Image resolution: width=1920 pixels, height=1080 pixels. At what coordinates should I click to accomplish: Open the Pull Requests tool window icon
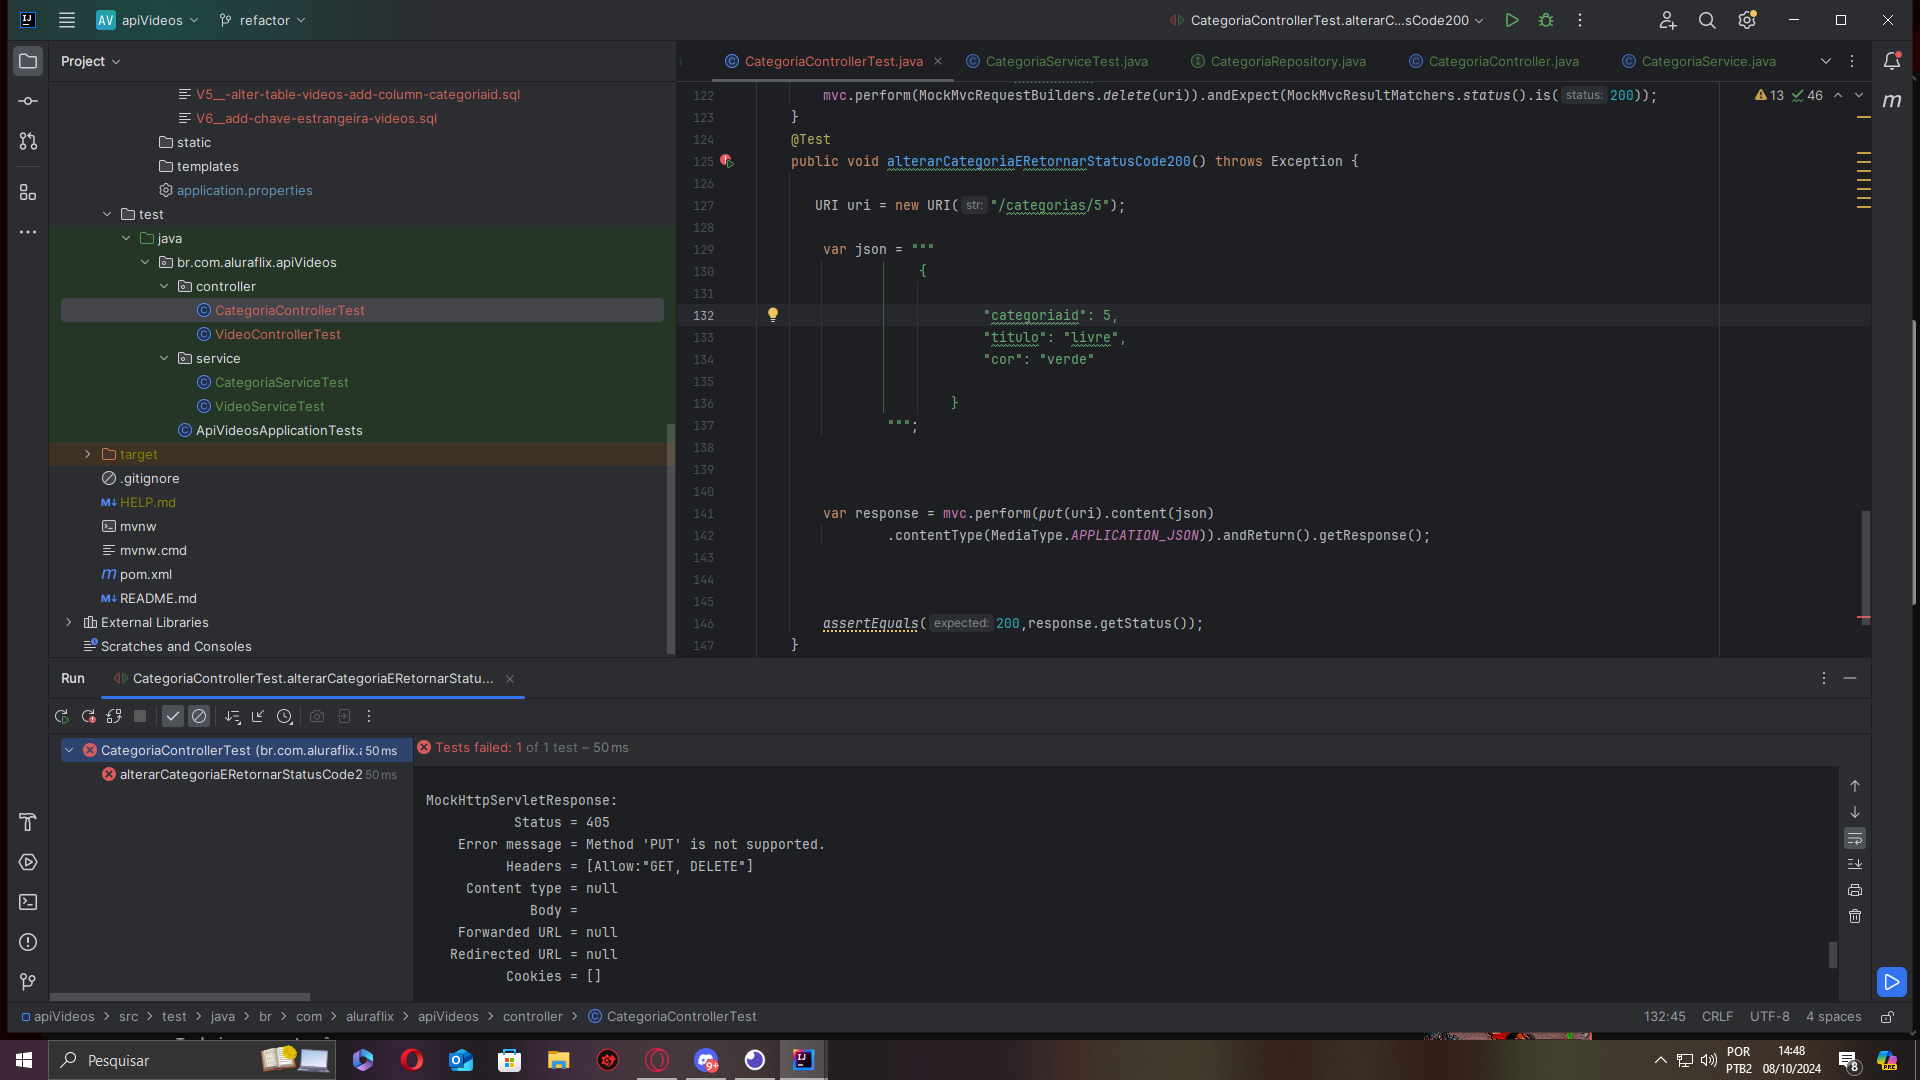[x=28, y=142]
